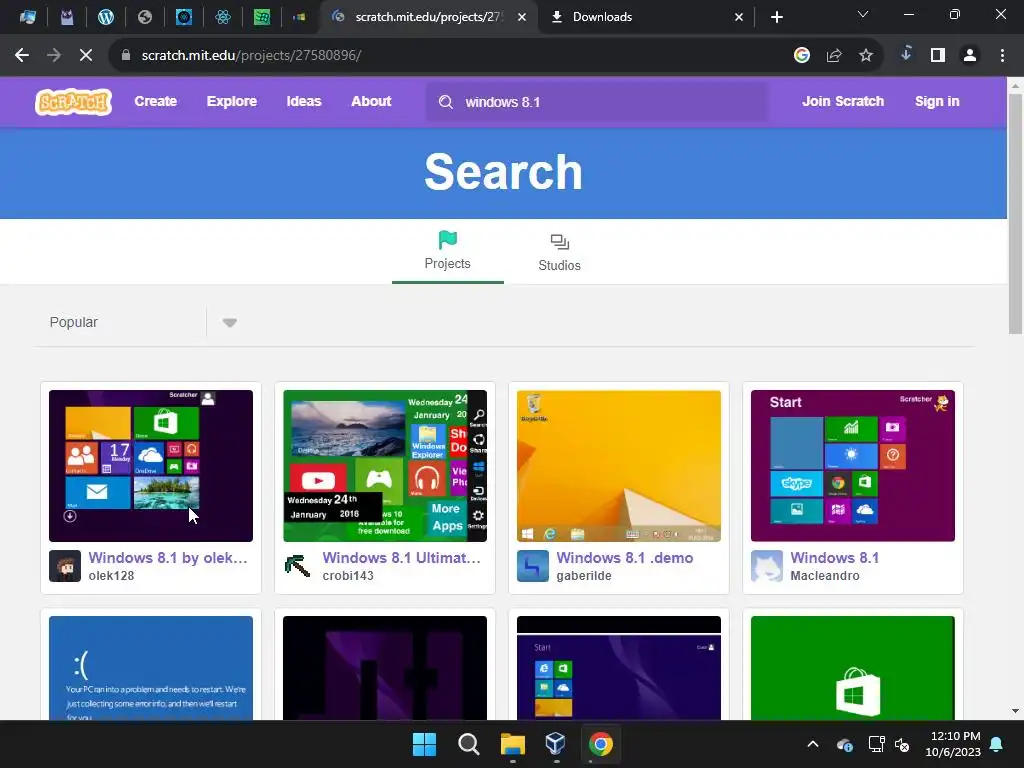
Task: Open the dark purple silhouette project thumbnail
Action: tap(385, 667)
